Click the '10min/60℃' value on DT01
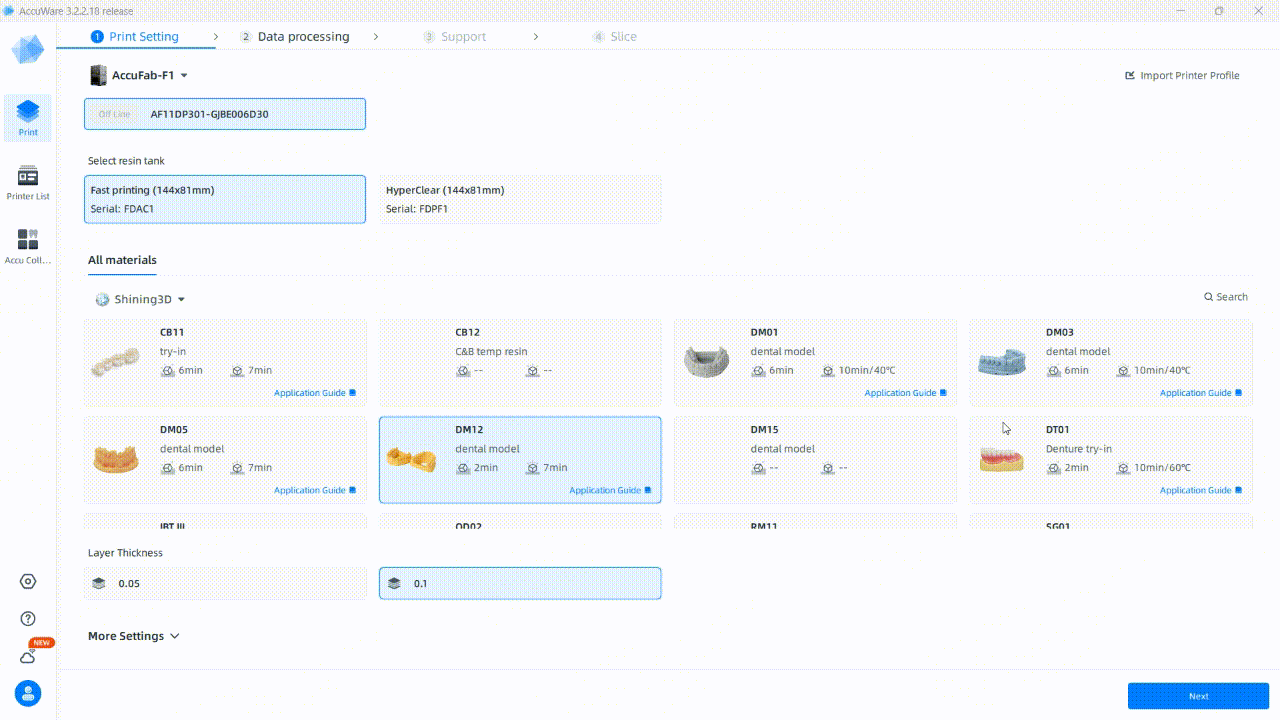 1162,468
